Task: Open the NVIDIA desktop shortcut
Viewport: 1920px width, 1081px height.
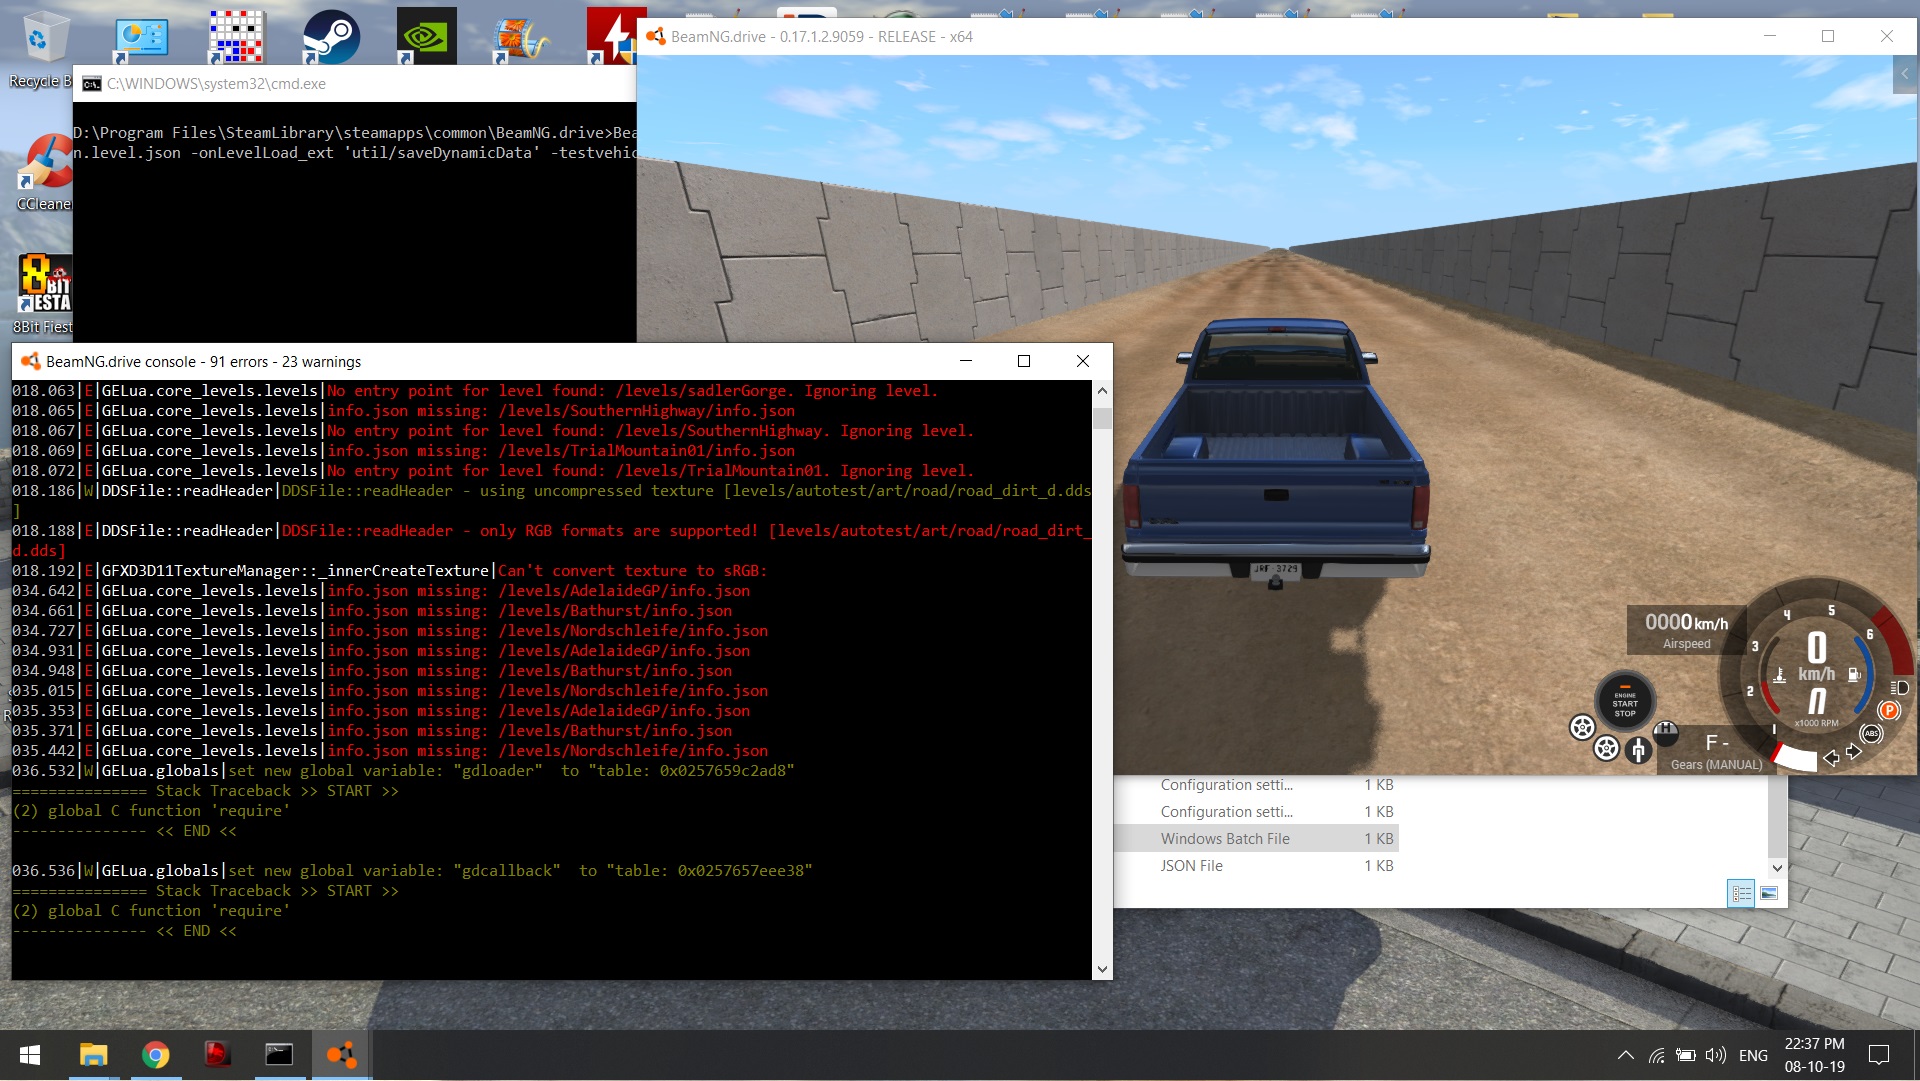Action: point(426,36)
